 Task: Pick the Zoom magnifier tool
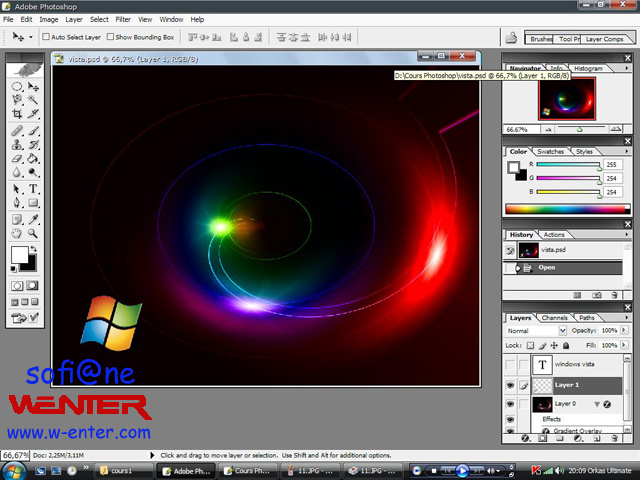pyautogui.click(x=33, y=232)
